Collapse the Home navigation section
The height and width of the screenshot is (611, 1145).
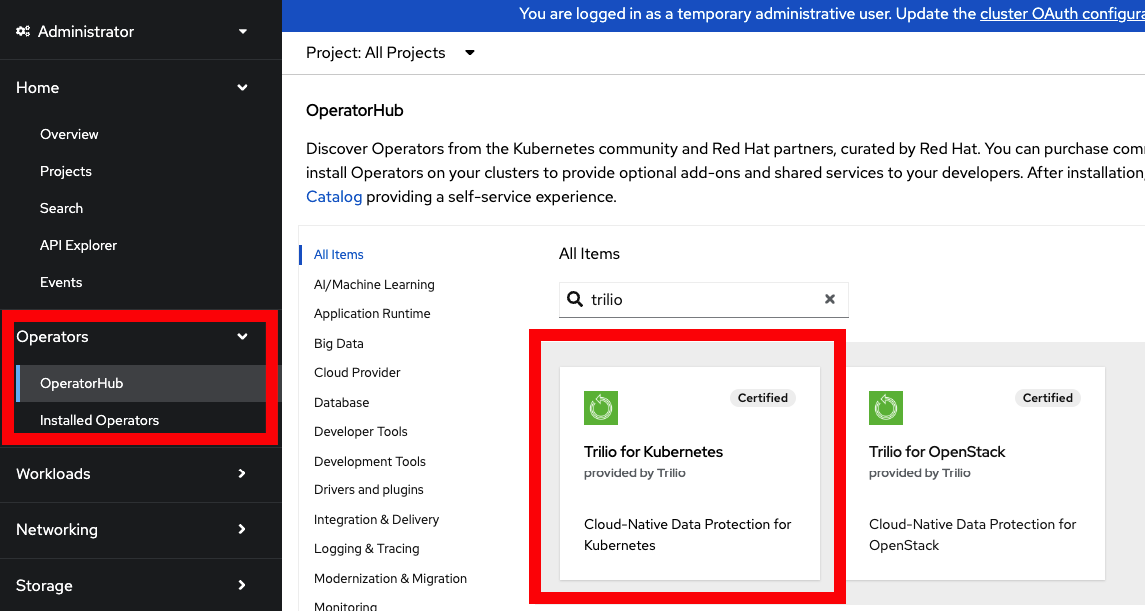(x=242, y=88)
